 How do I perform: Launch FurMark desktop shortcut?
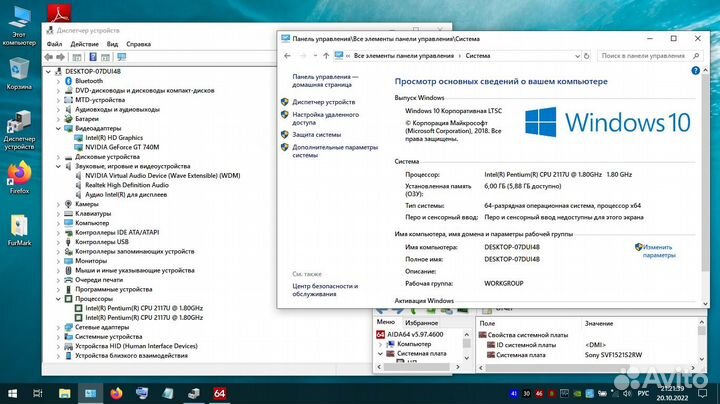(x=19, y=230)
